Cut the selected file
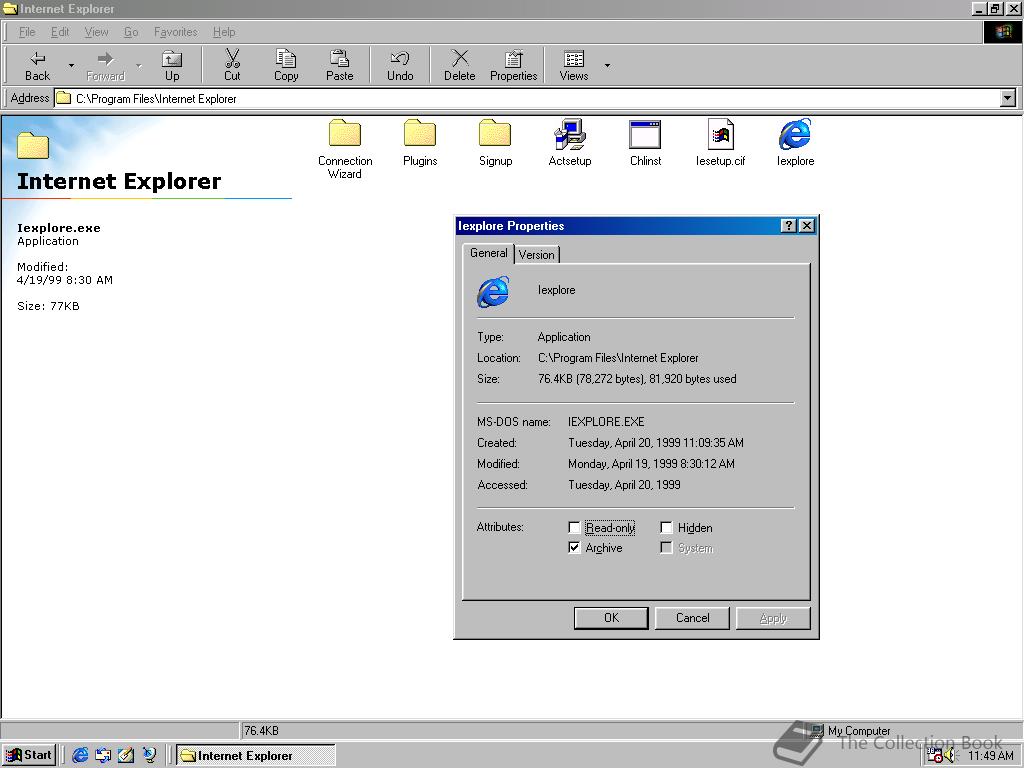This screenshot has height=768, width=1024. tap(232, 65)
